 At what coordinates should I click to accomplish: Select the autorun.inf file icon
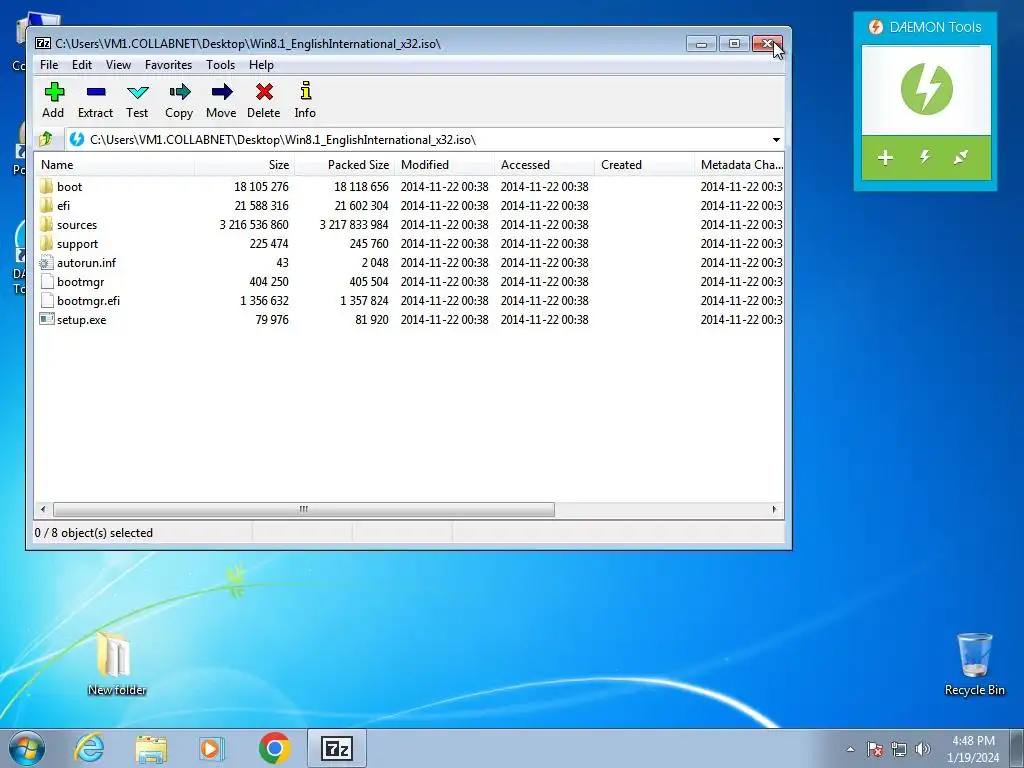pos(46,263)
